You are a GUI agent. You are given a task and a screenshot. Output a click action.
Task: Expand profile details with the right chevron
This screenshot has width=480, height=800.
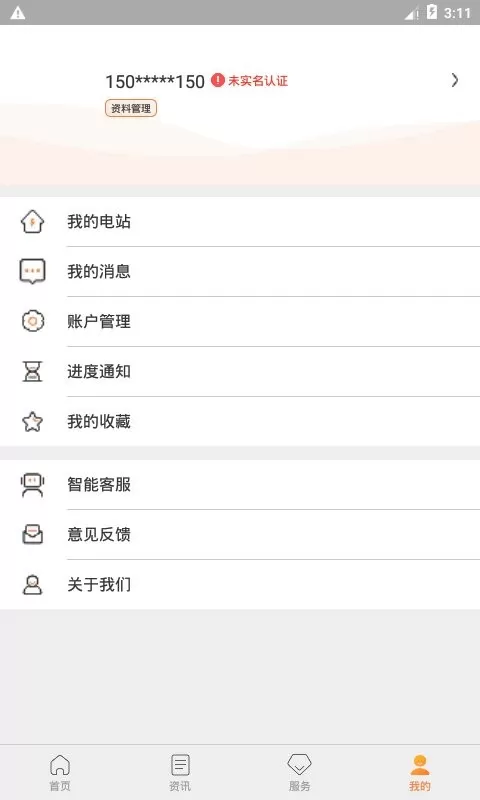[454, 80]
